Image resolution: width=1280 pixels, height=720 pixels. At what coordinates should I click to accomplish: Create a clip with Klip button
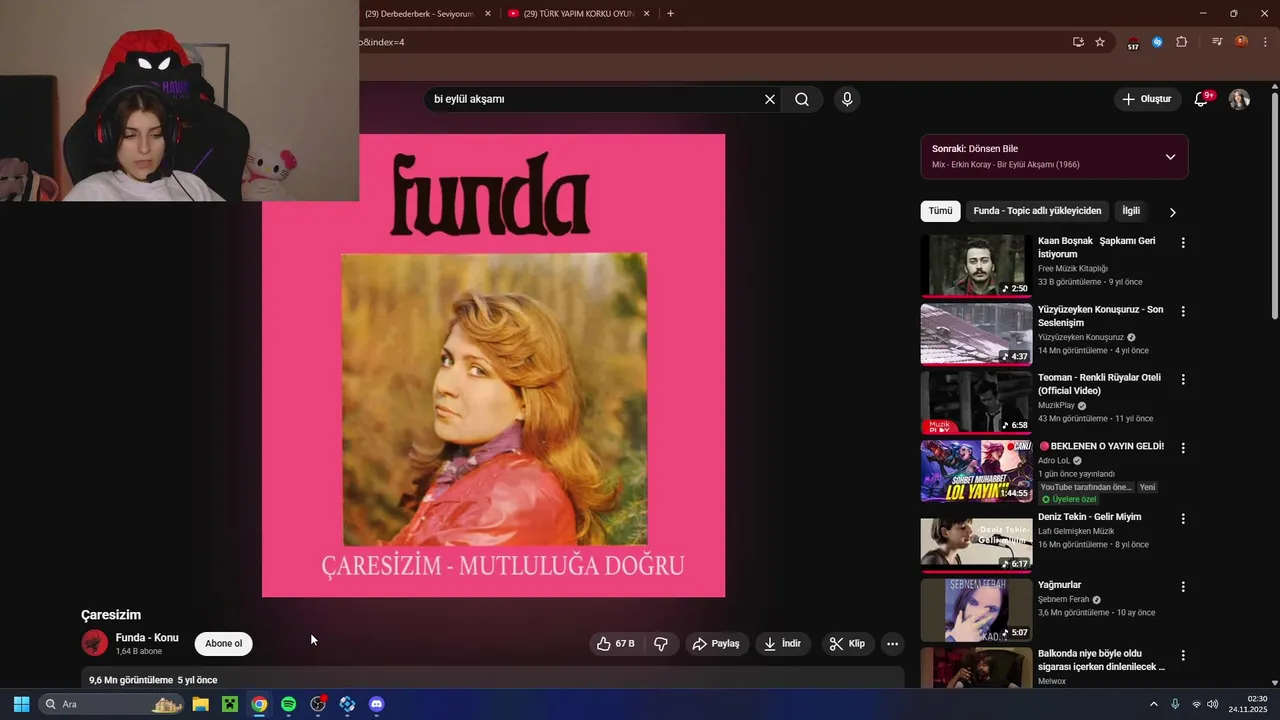point(847,644)
